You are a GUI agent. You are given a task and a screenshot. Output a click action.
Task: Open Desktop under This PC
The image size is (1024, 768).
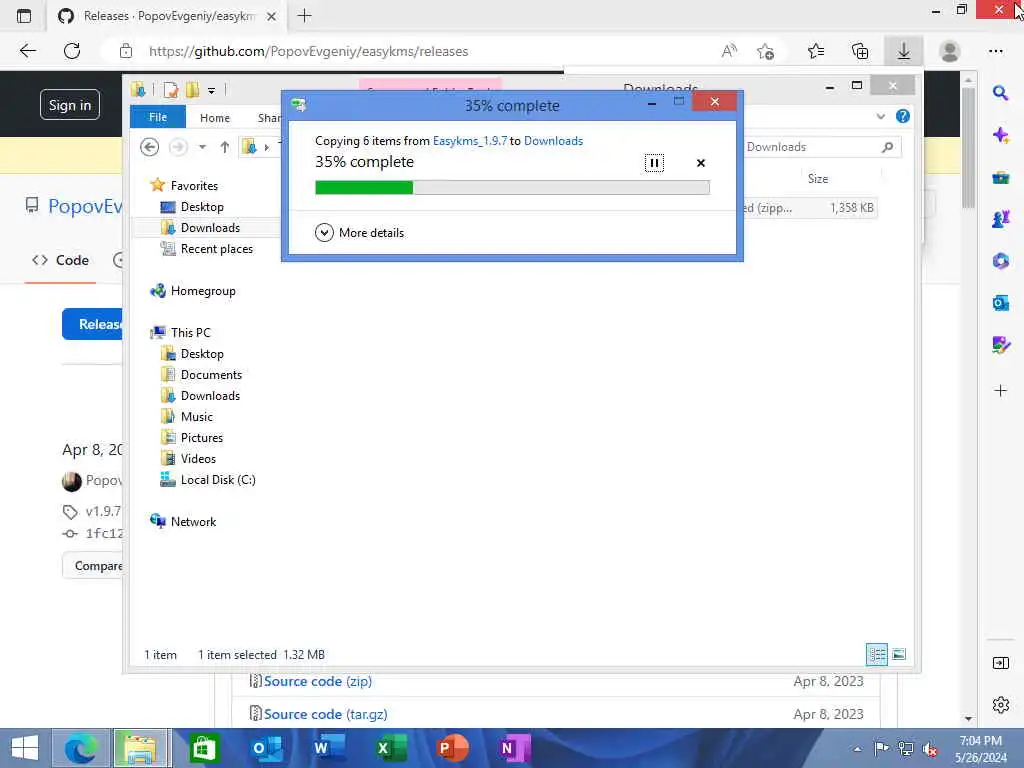point(202,353)
